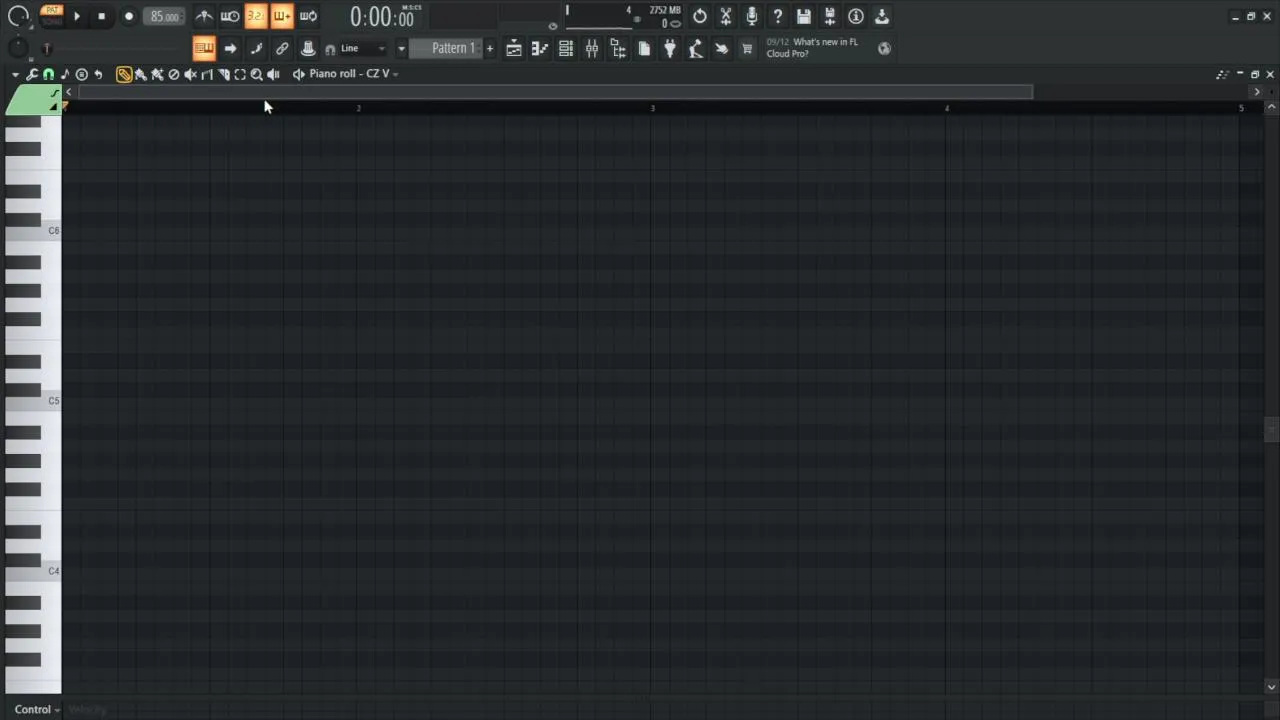The image size is (1280, 720).
Task: Save project with floppy disk icon
Action: (804, 16)
